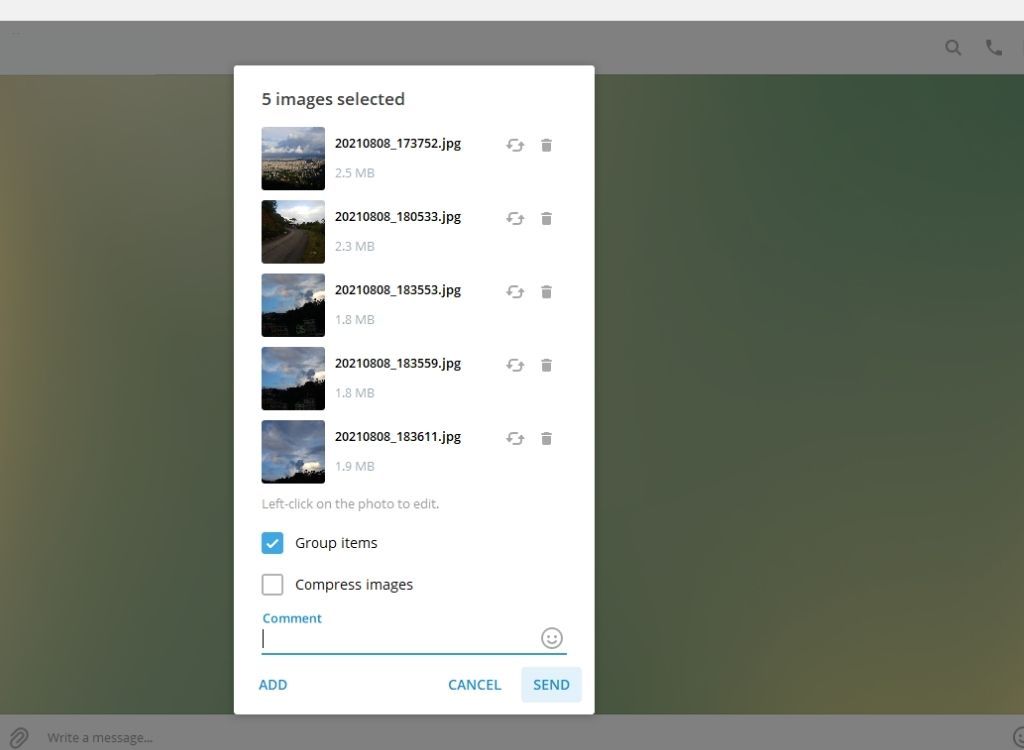Open the search

953,47
